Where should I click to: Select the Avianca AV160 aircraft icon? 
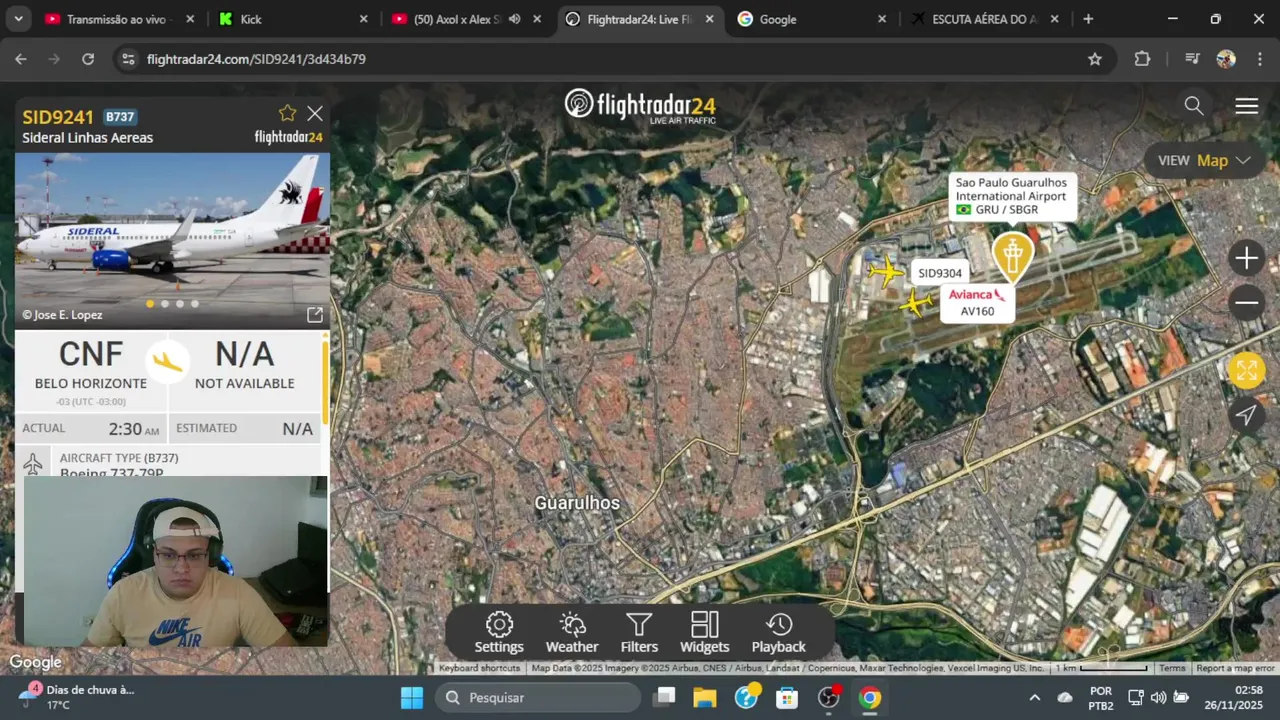click(x=916, y=303)
